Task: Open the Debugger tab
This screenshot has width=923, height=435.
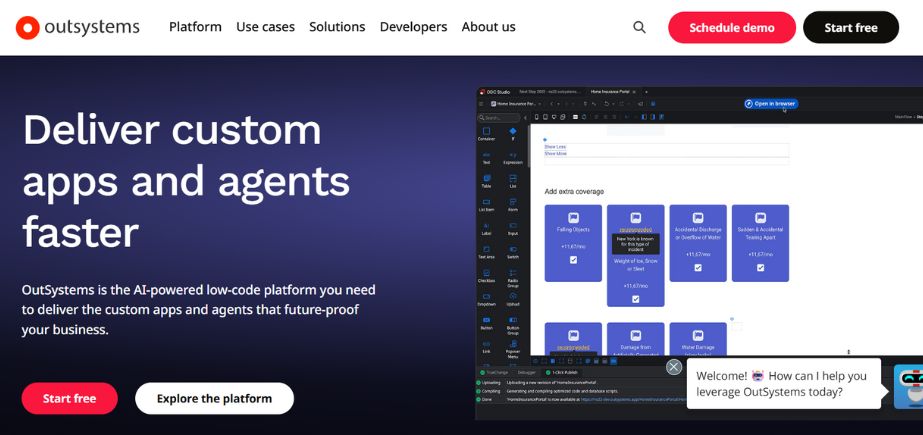Action: coord(527,373)
